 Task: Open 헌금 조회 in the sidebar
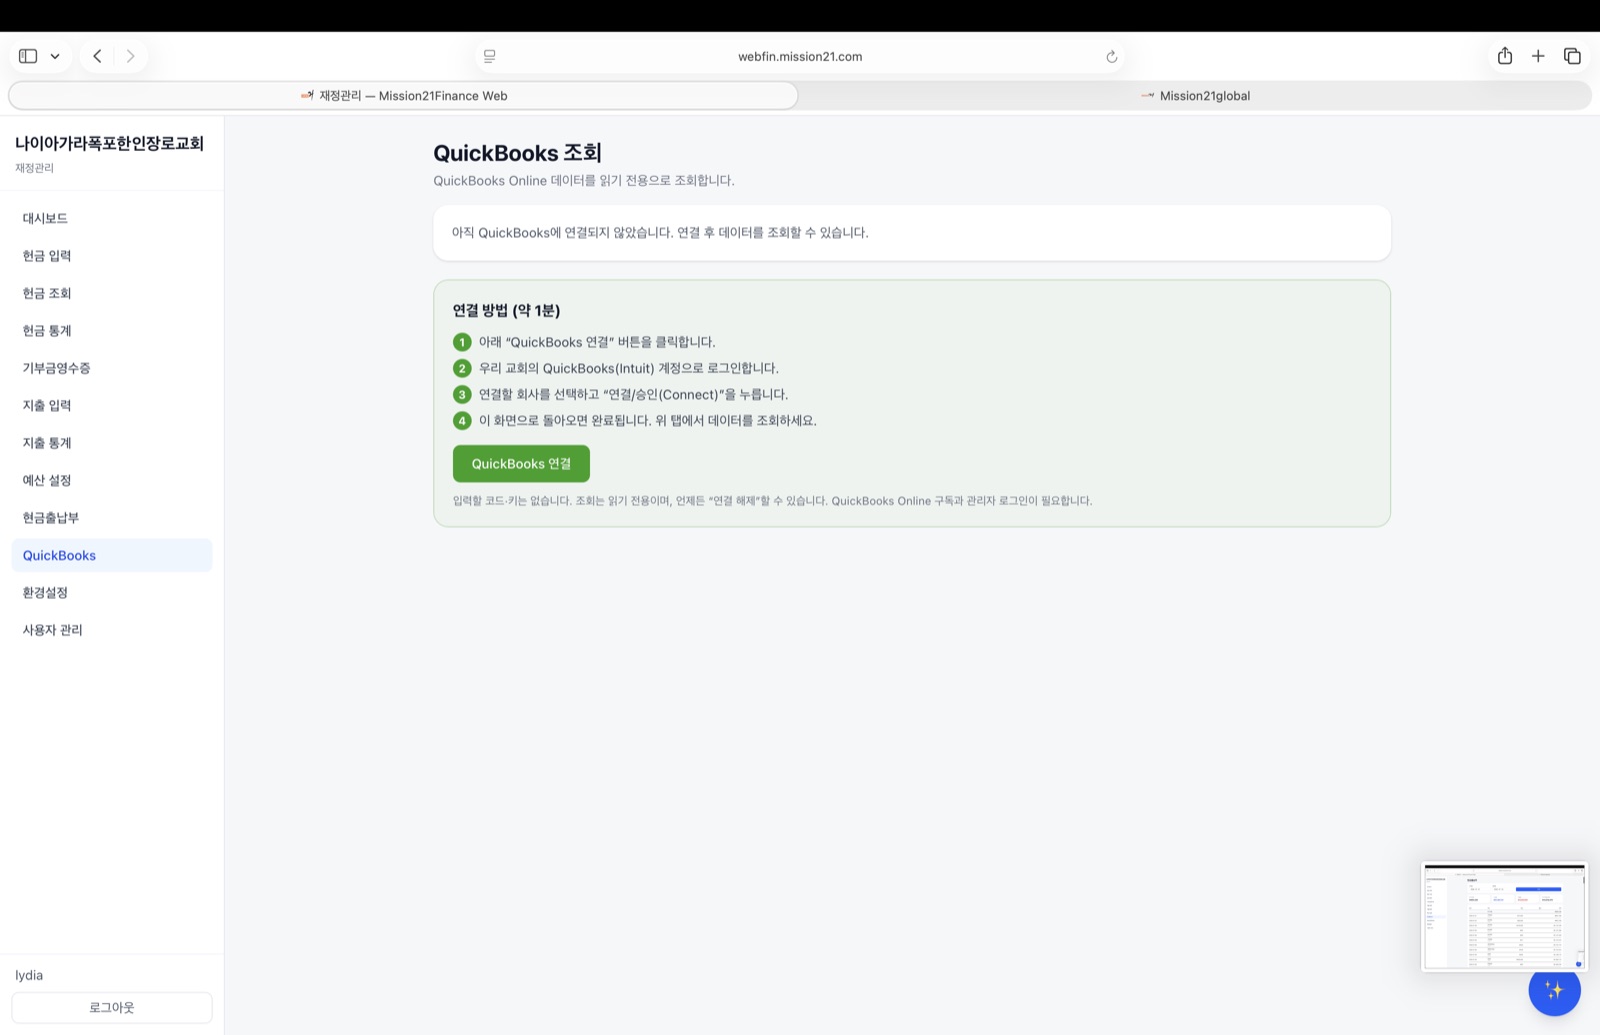coord(112,293)
